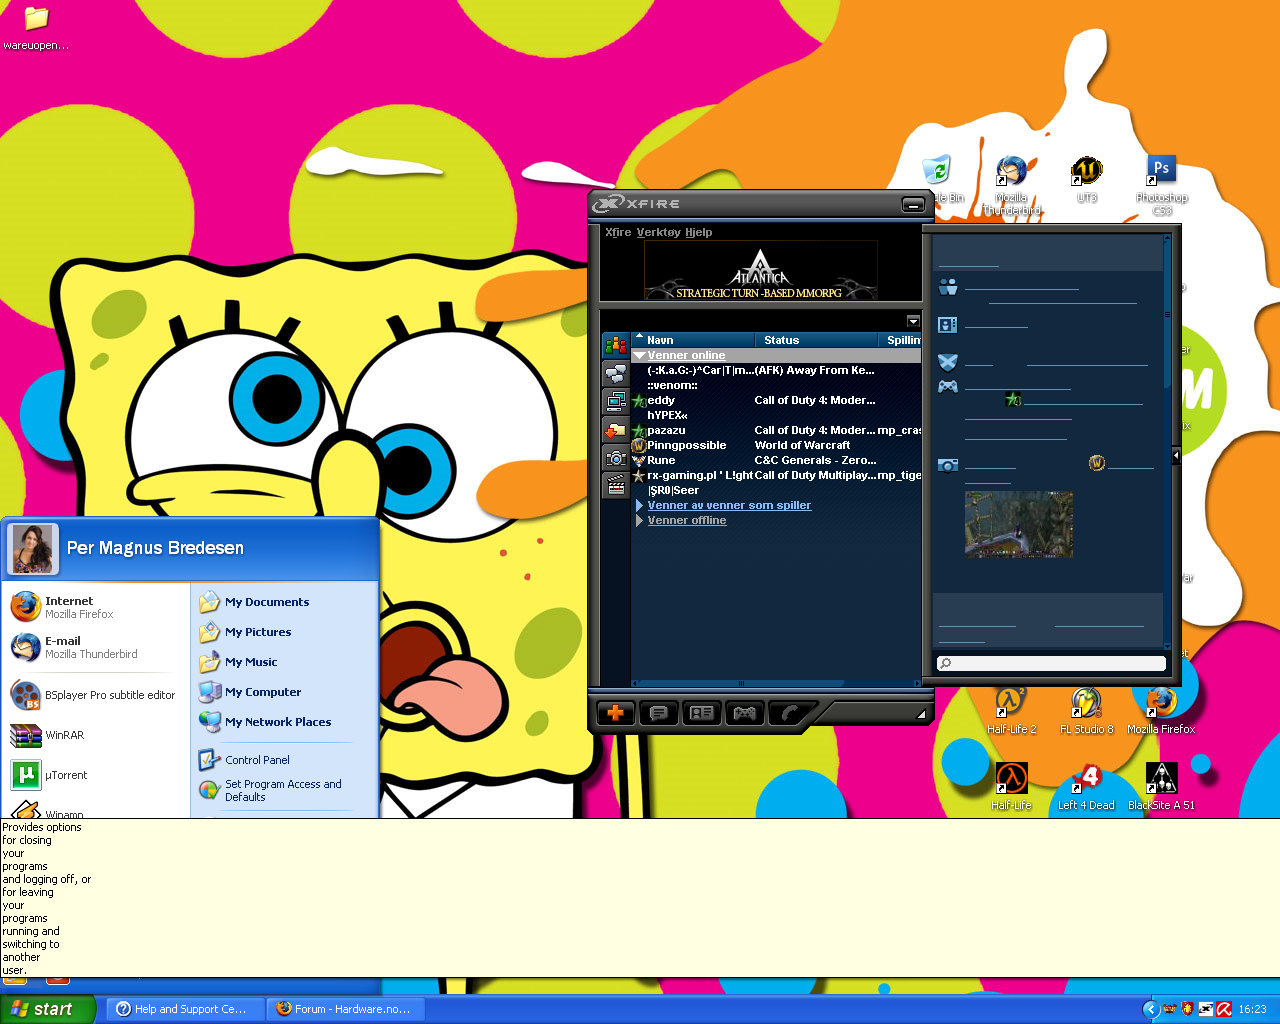This screenshot has height=1024, width=1280.
Task: Click the gamepad button in Xfire bottom bar
Action: (745, 713)
